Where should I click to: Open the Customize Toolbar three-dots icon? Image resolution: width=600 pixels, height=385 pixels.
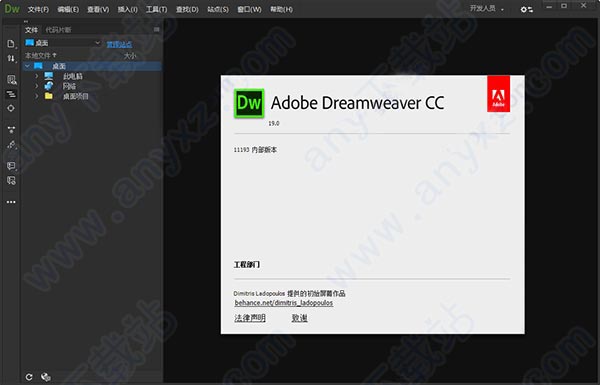click(11, 202)
